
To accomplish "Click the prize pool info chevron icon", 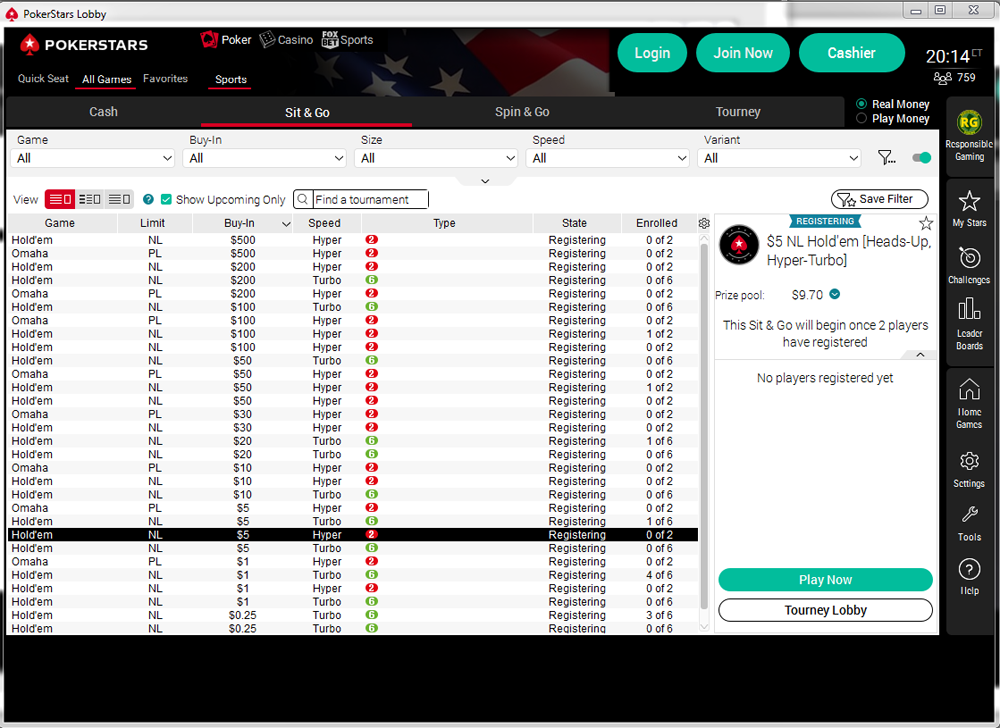I will tap(835, 295).
